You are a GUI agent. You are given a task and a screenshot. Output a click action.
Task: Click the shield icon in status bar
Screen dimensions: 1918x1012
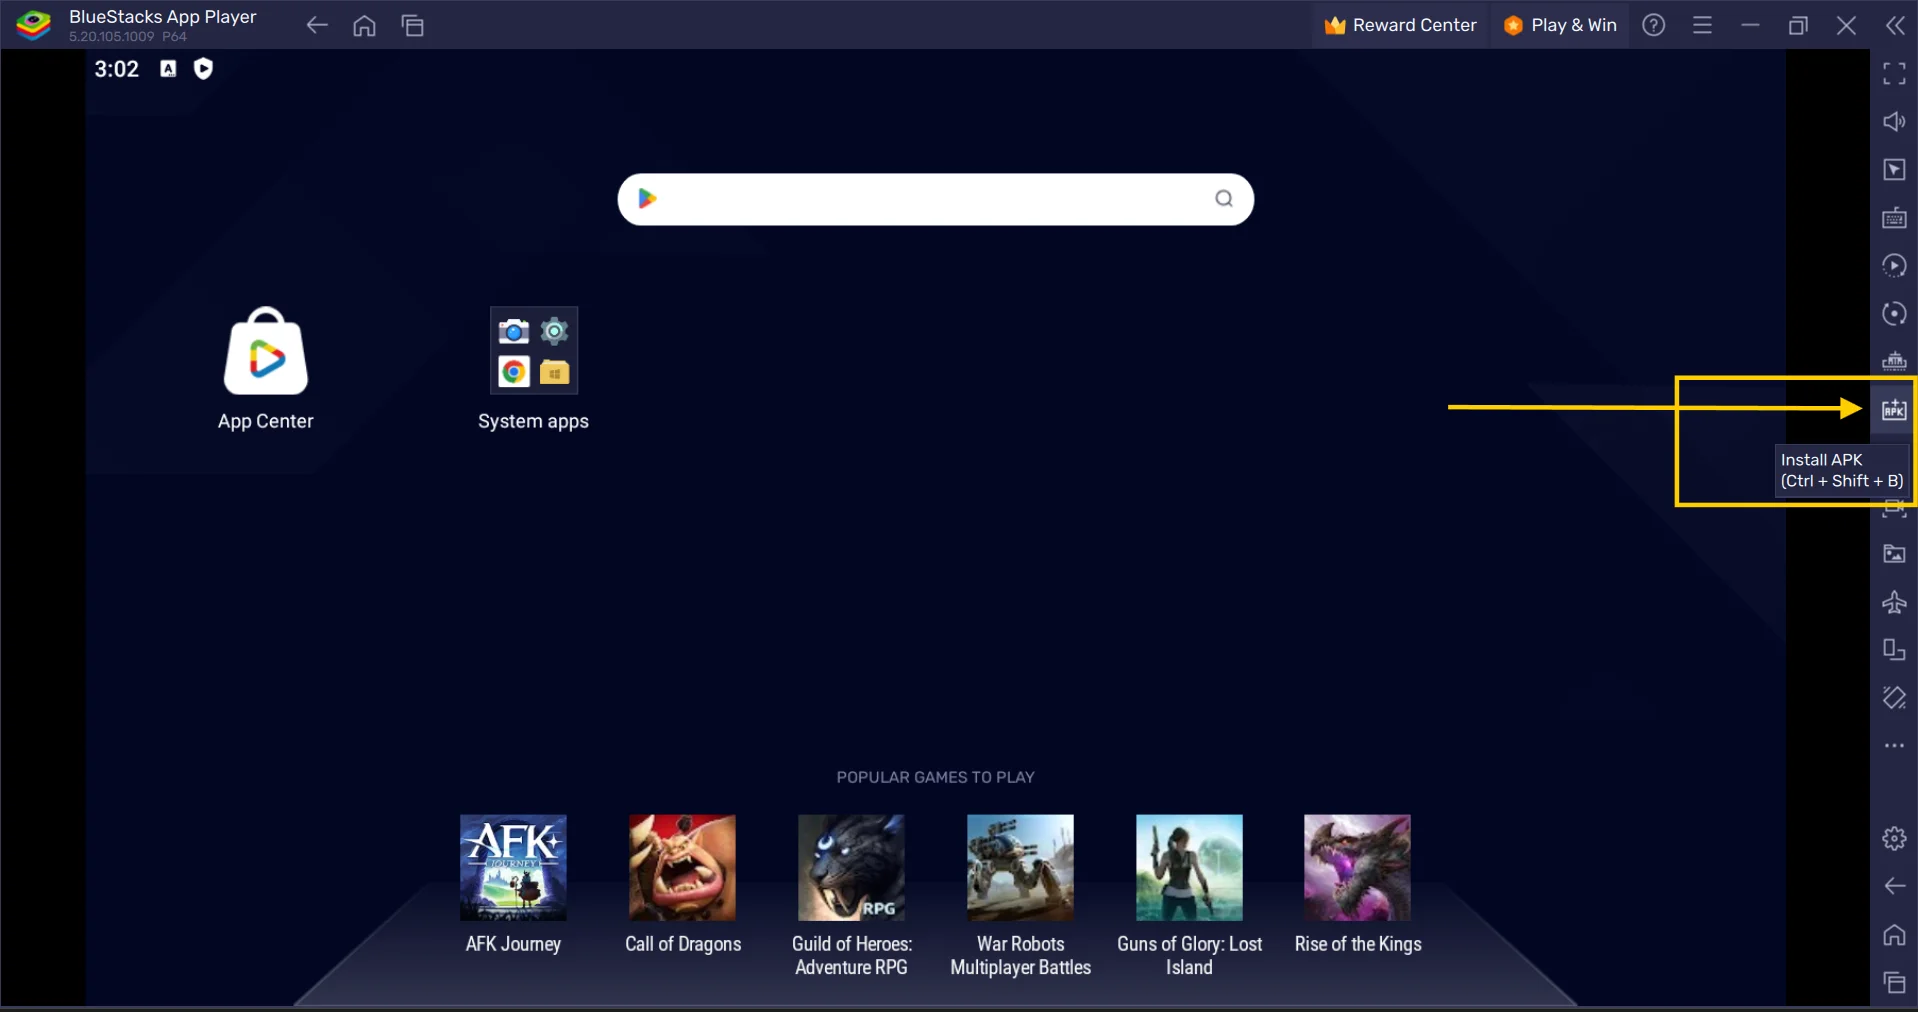203,68
